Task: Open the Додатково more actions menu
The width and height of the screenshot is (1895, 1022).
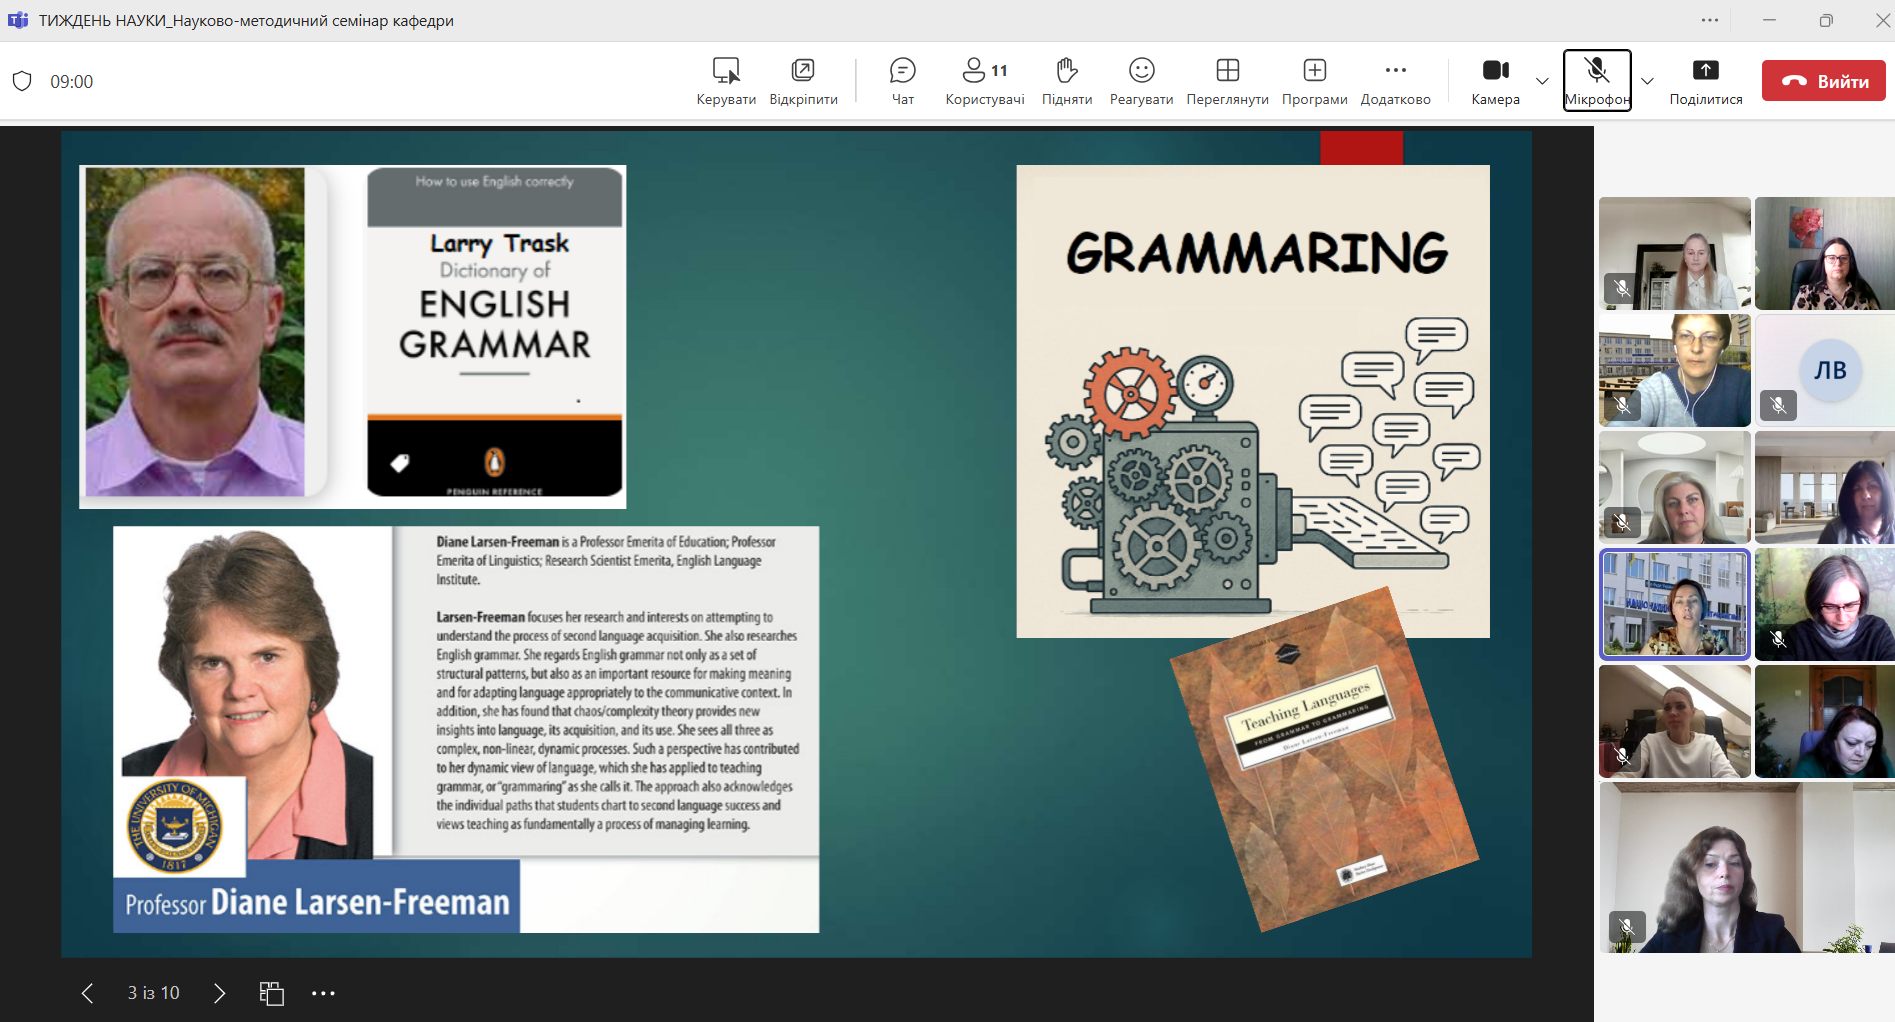Action: 1395,81
